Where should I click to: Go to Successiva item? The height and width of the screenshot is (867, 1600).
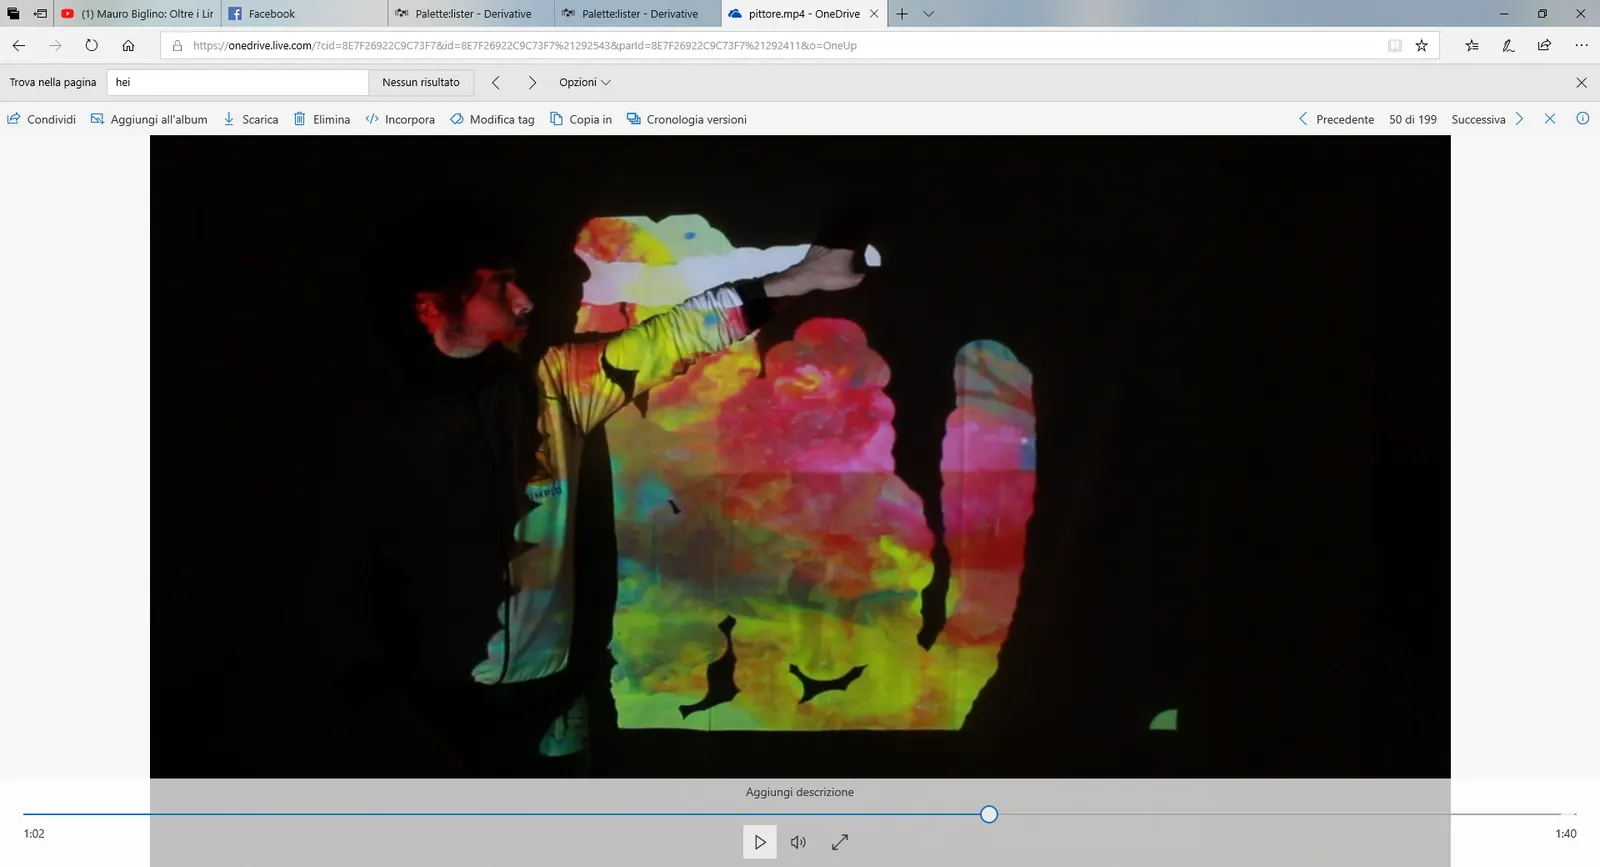click(x=1488, y=119)
